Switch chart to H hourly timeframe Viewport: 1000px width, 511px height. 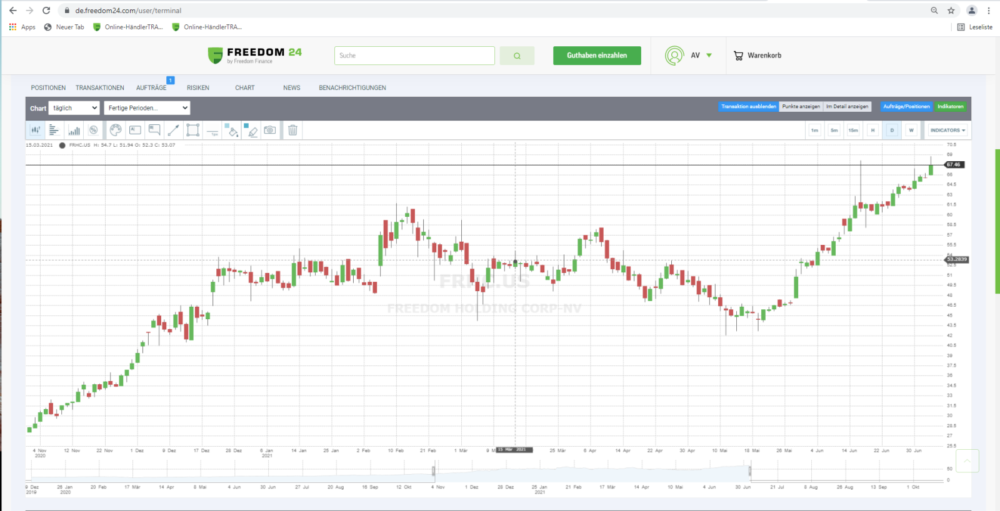(x=872, y=130)
